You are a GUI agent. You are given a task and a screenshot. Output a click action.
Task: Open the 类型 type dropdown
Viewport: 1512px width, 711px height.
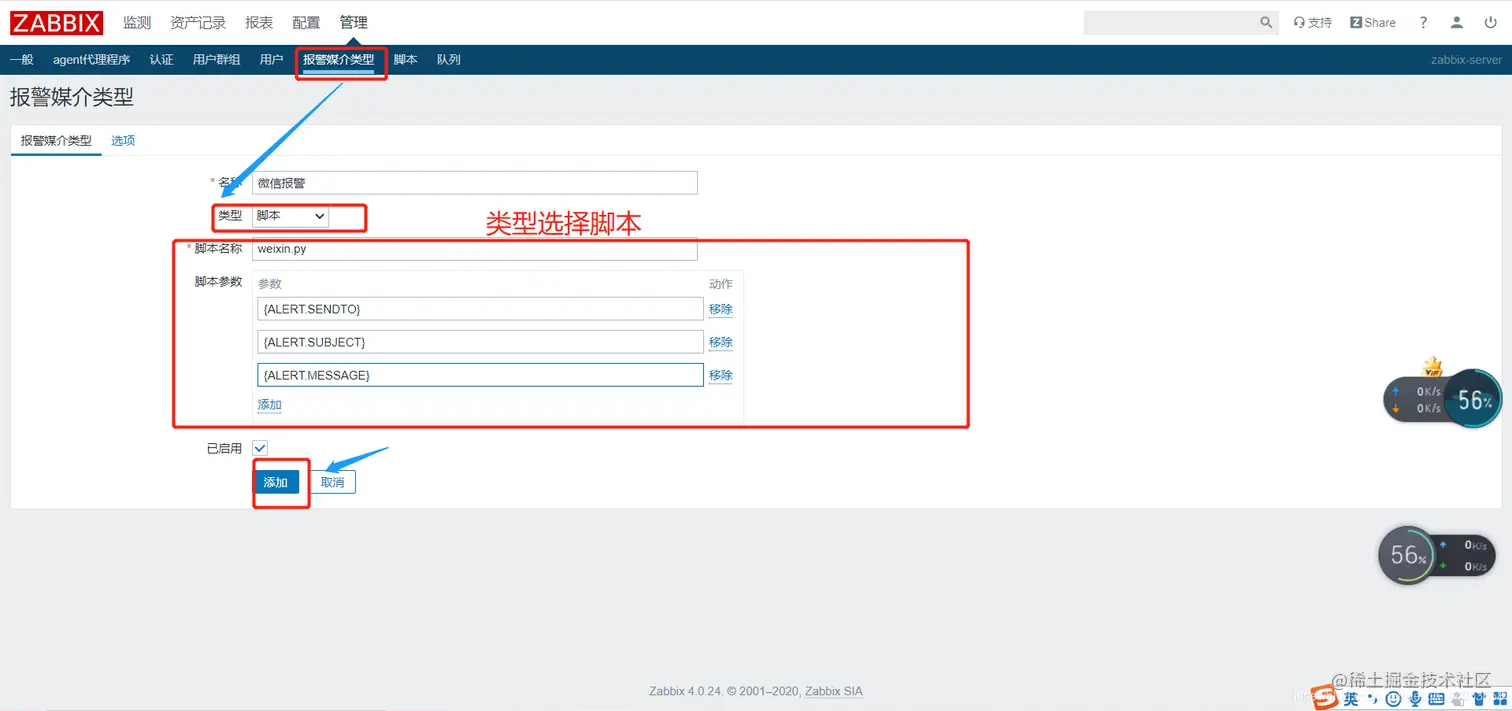coord(290,215)
